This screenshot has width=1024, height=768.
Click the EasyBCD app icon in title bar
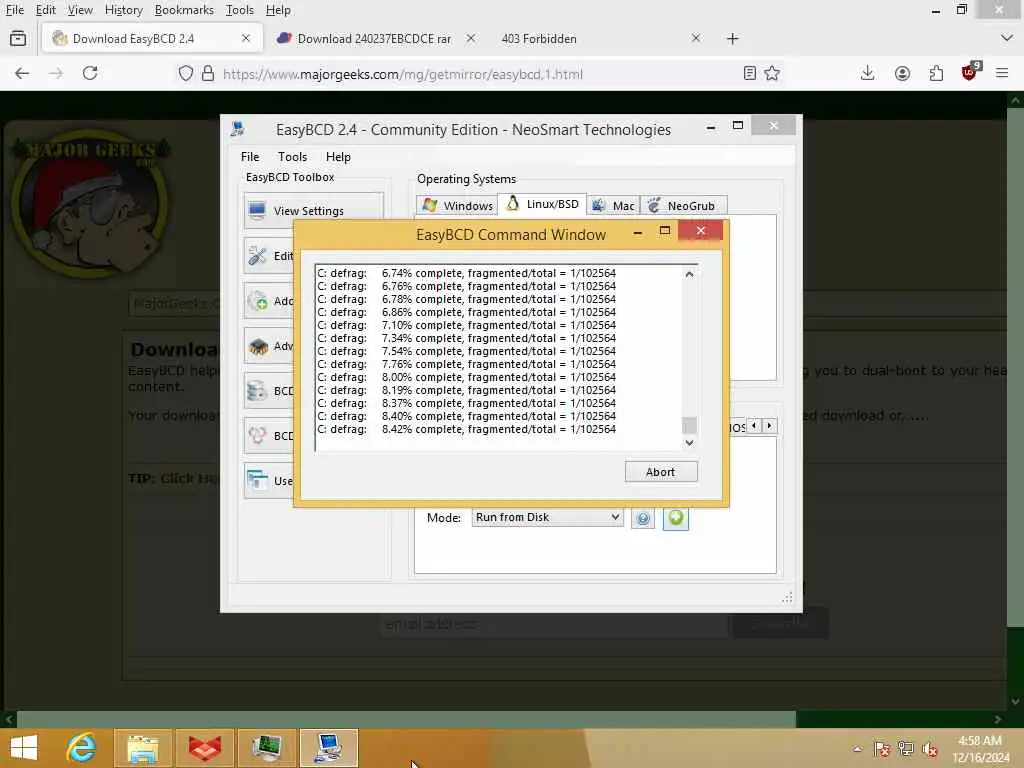(238, 129)
